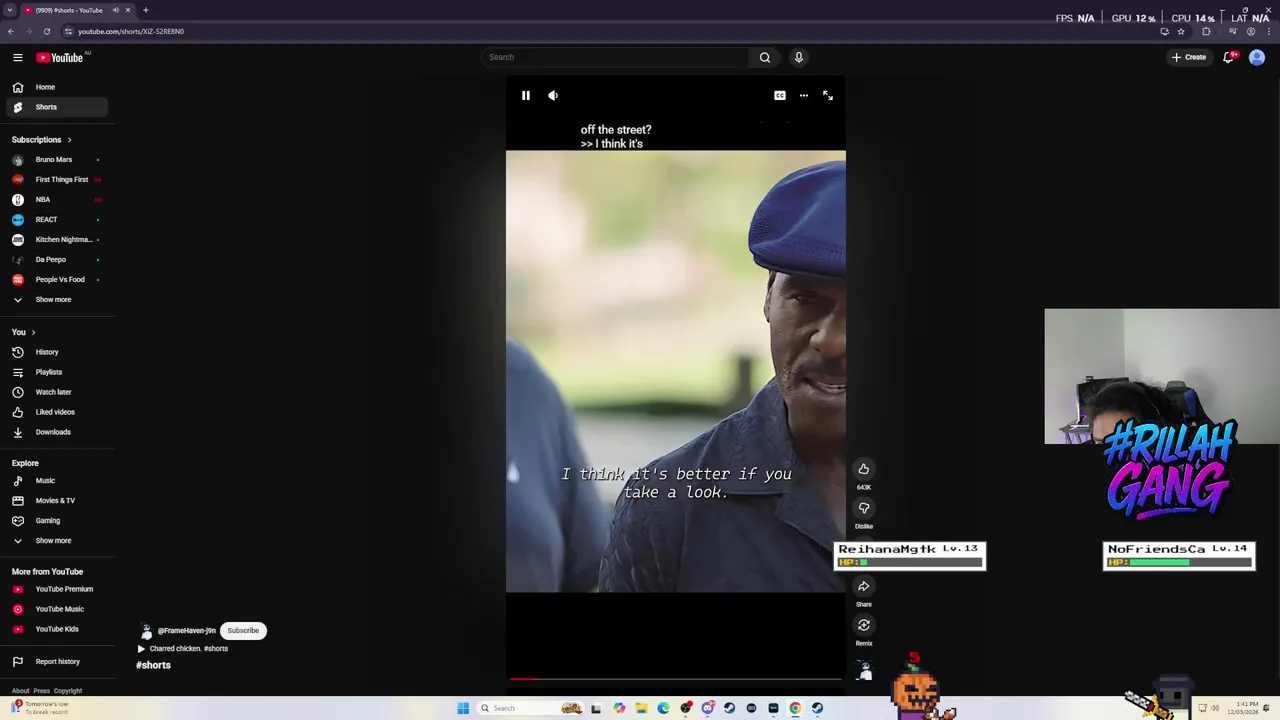This screenshot has height=720, width=1280.
Task: Open the YouTube hamburger guide menu
Action: 18,57
